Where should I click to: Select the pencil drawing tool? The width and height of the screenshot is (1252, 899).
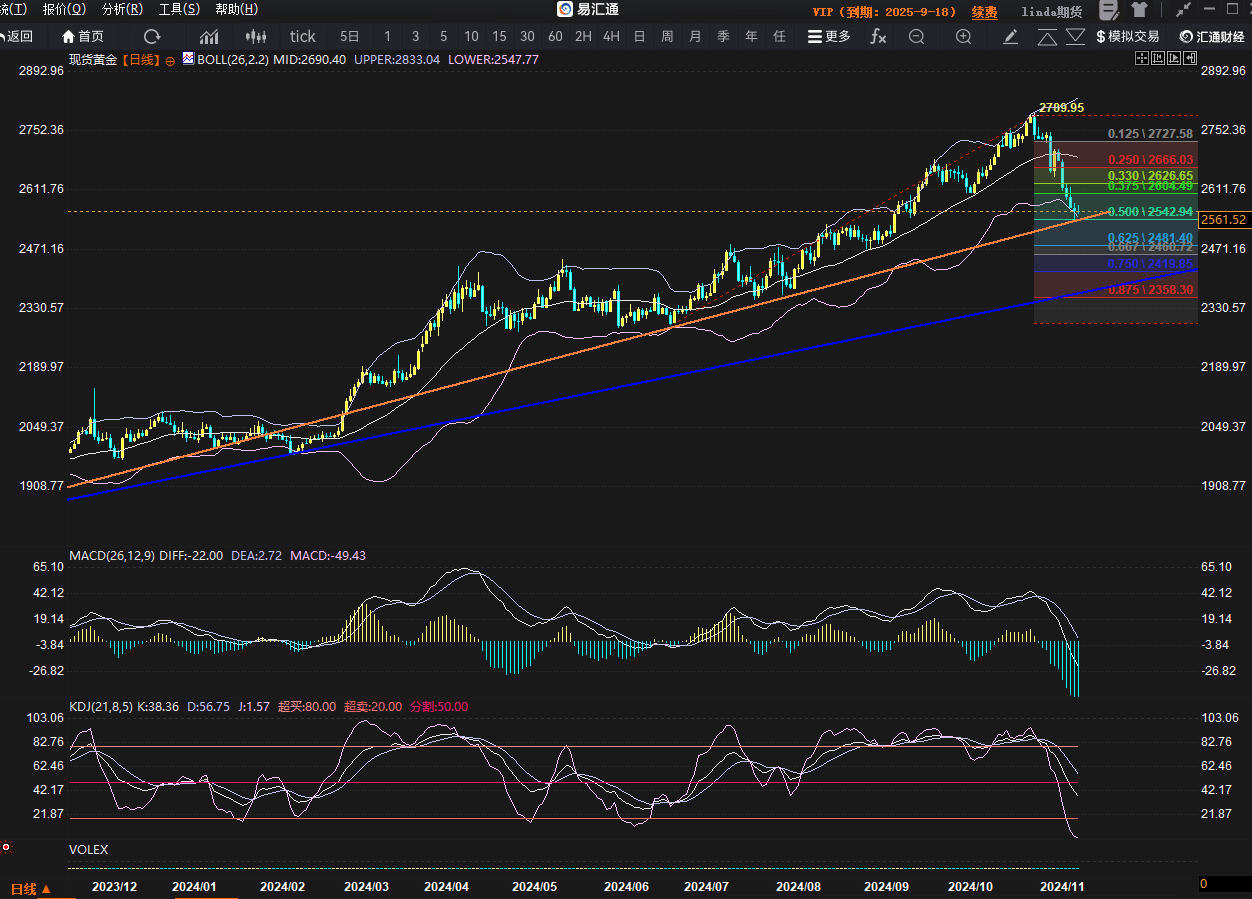coord(1011,36)
